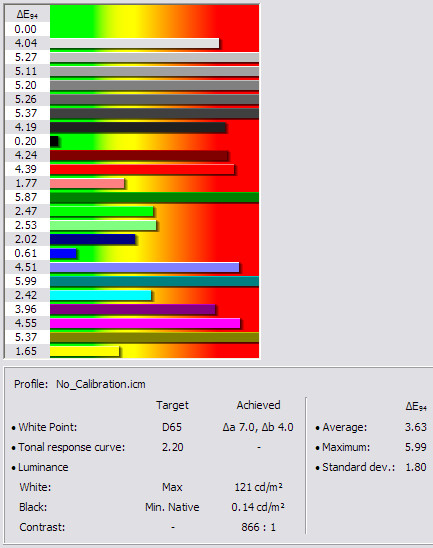Select the Target column header

(x=172, y=405)
